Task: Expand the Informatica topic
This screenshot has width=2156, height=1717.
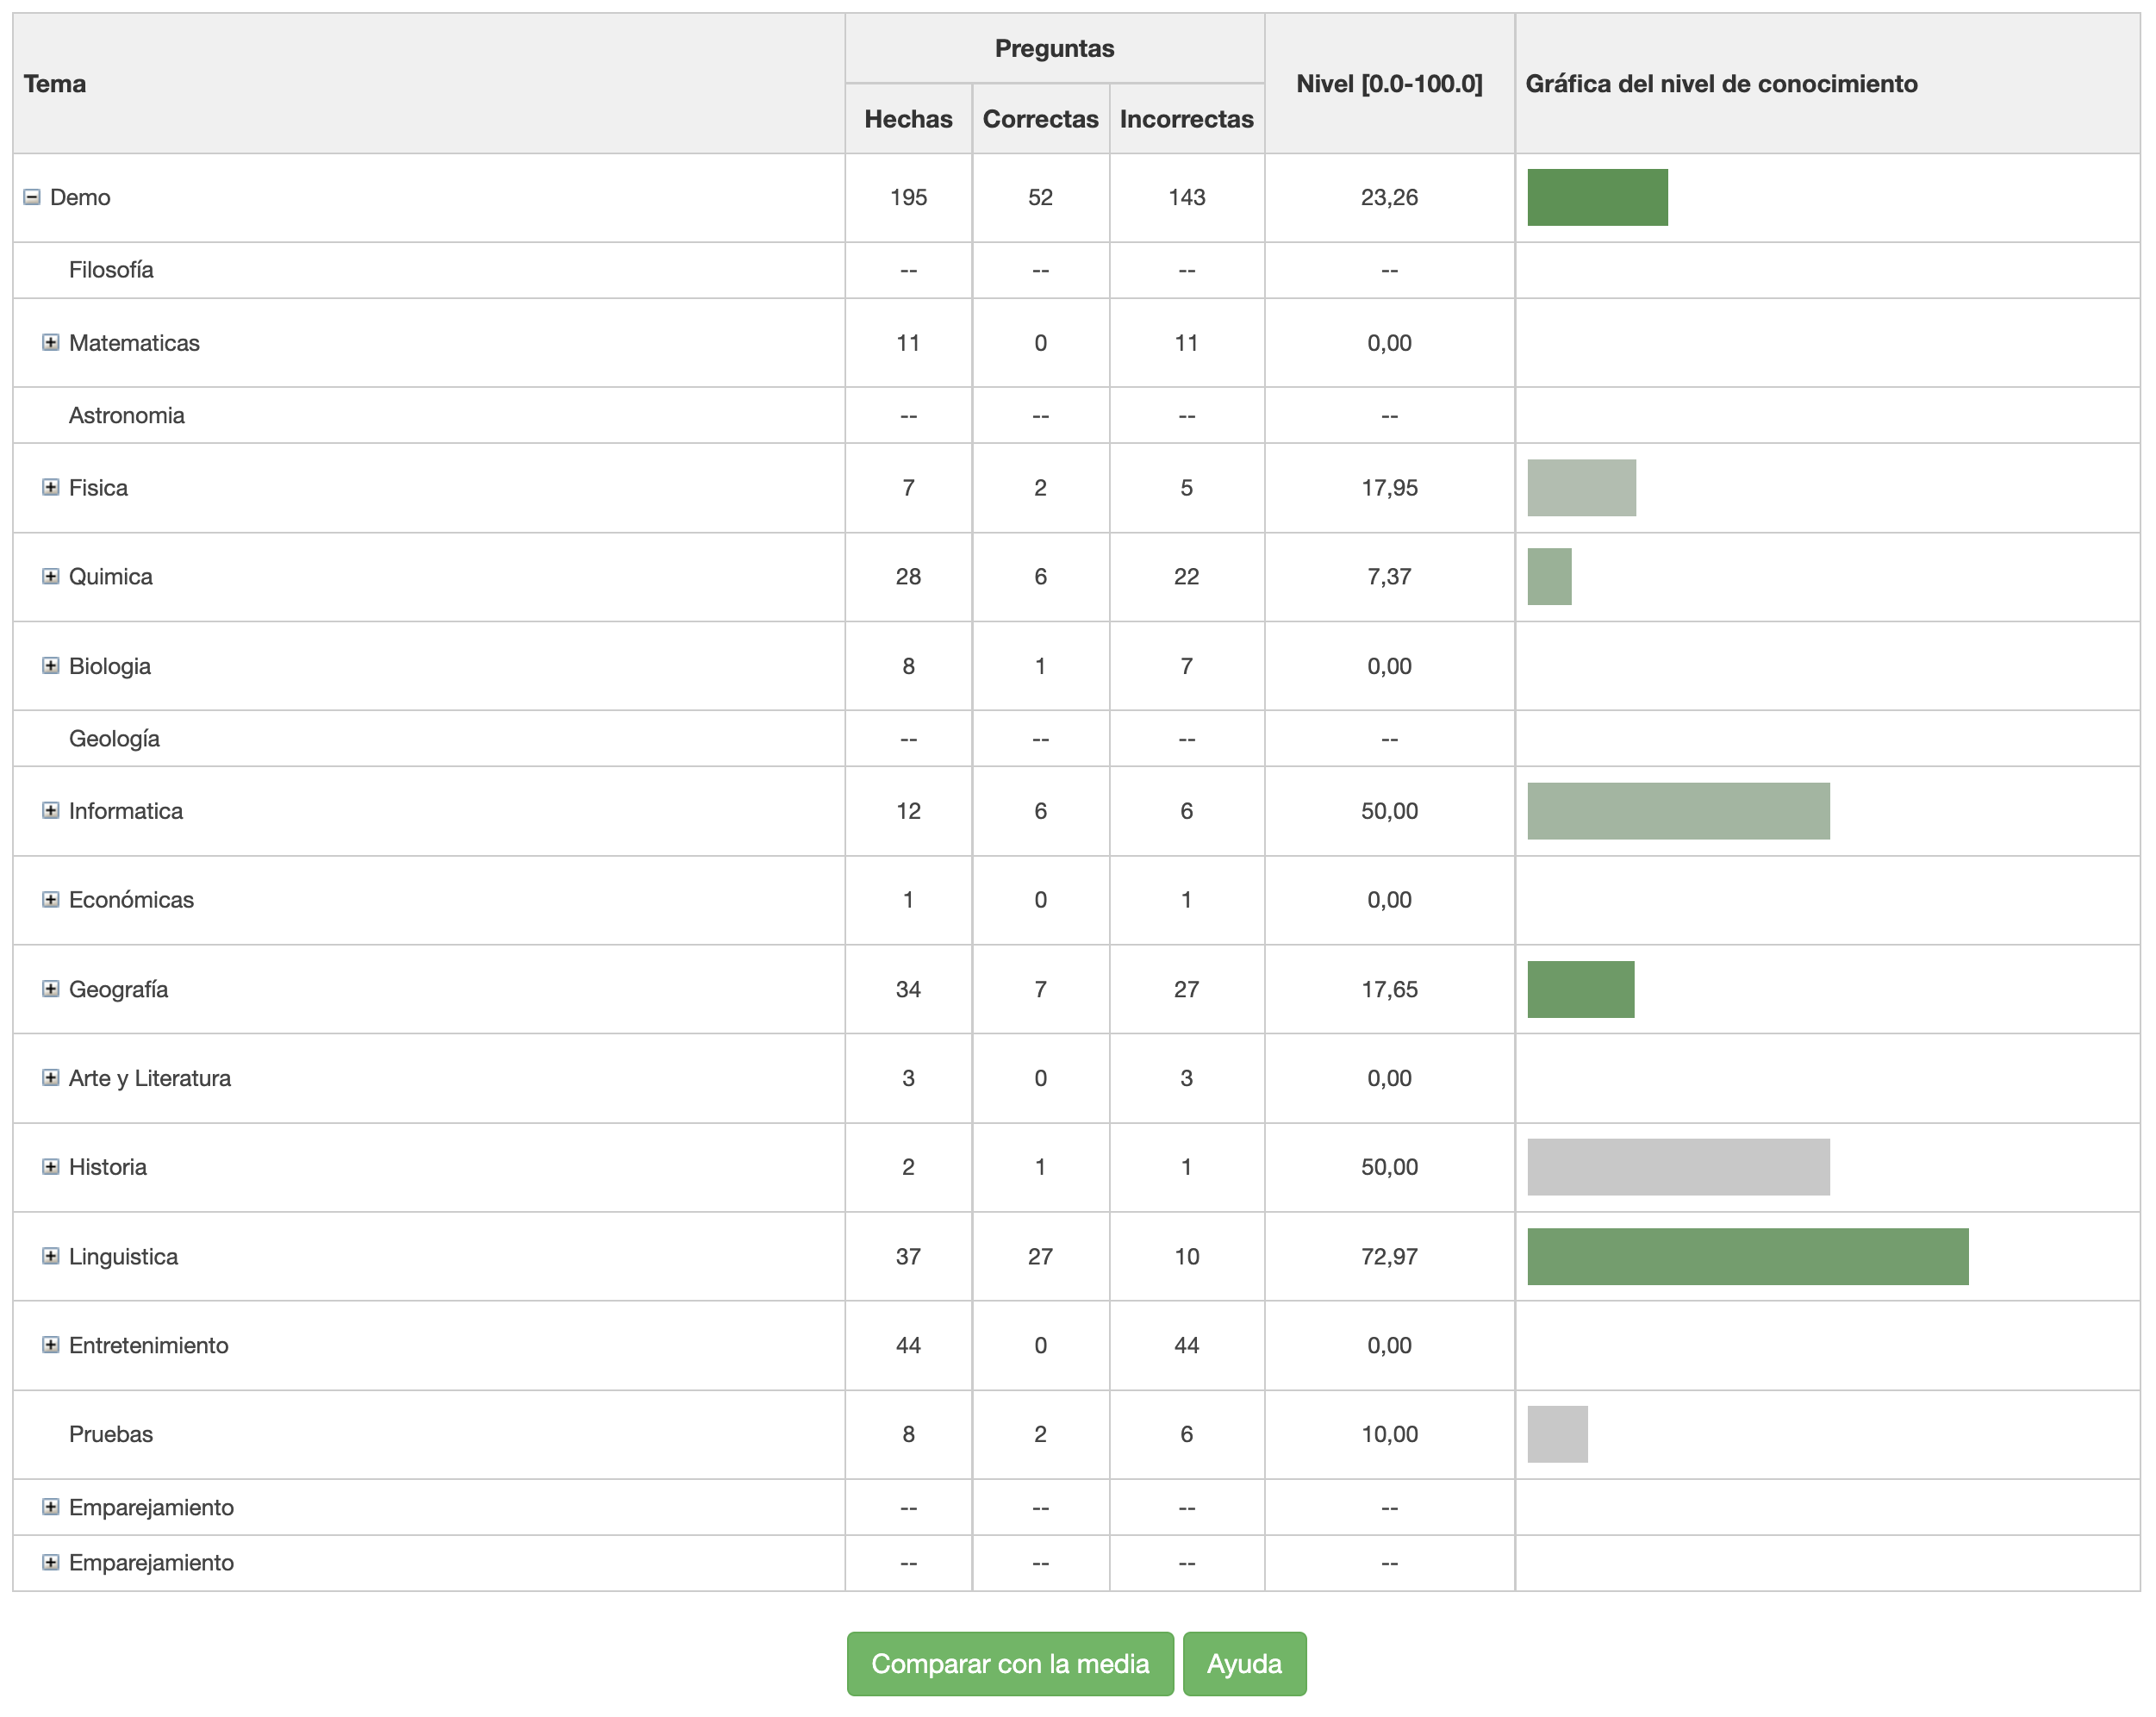Action: (50, 811)
